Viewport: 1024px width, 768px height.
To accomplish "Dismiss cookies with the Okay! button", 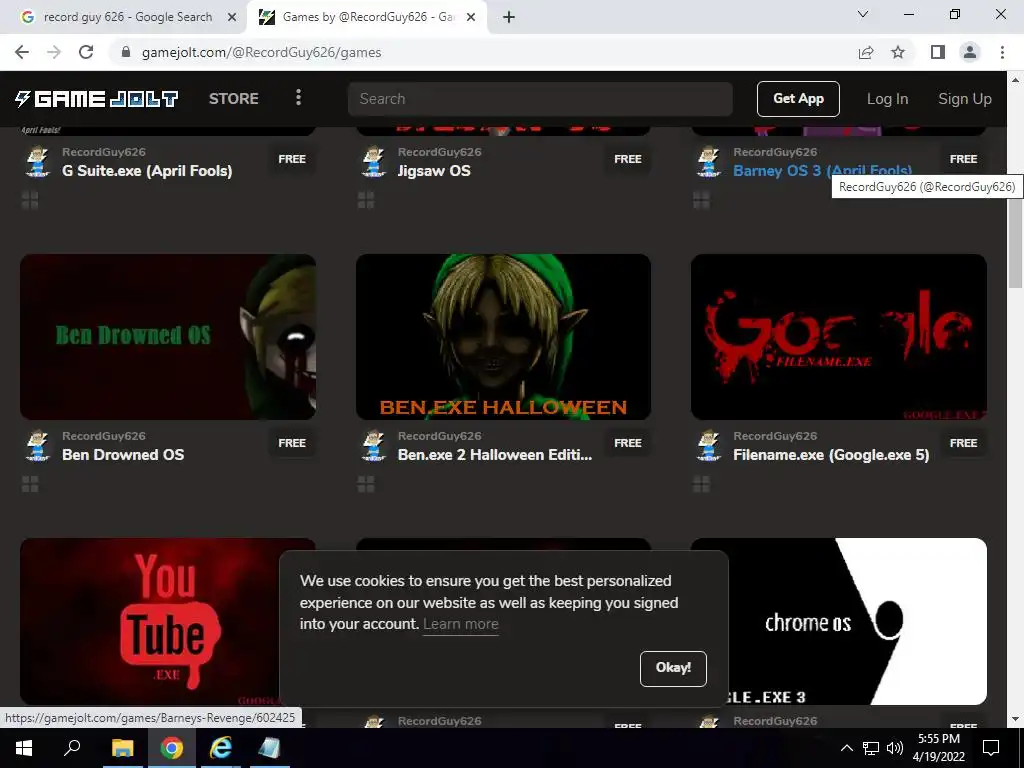I will point(673,668).
